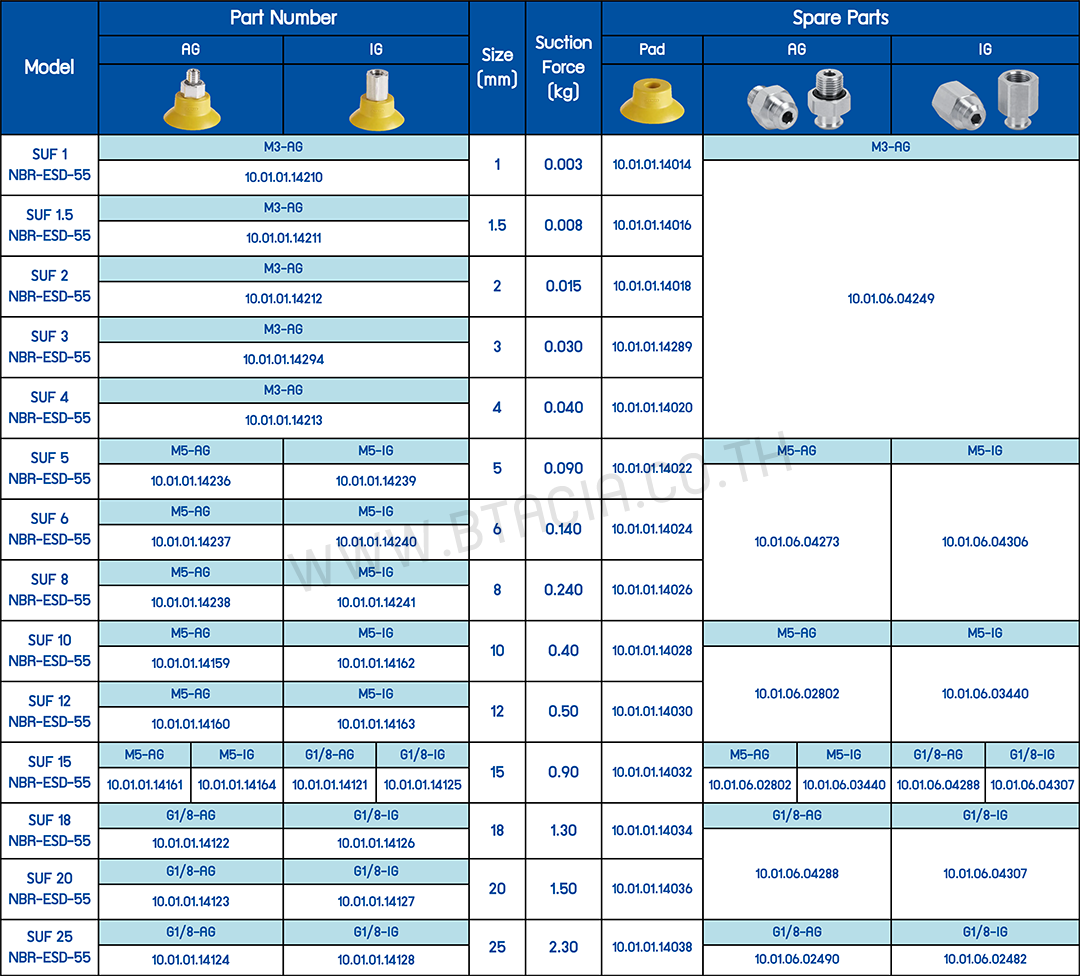The image size is (1080, 976).
Task: Select model 'SUF 25 NBR-ESD-55'
Action: [50, 947]
